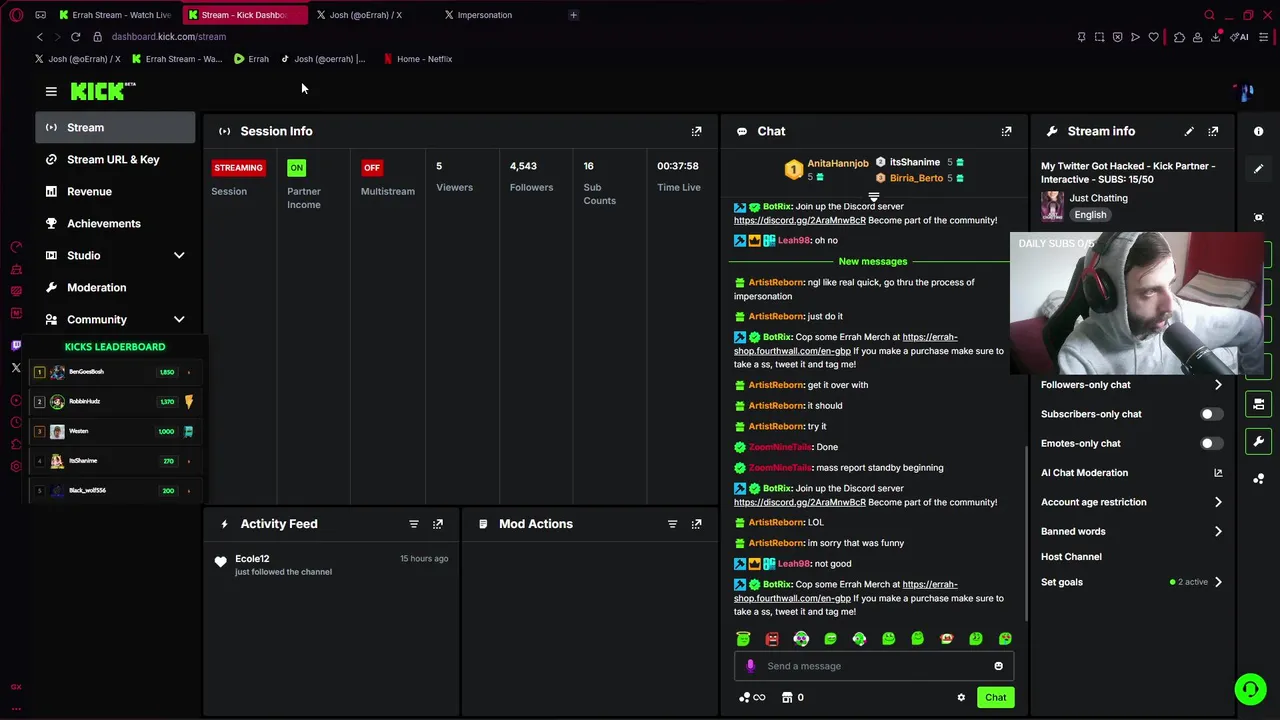Reload the page in the browser
Viewport: 1280px width, 720px height.
75,37
